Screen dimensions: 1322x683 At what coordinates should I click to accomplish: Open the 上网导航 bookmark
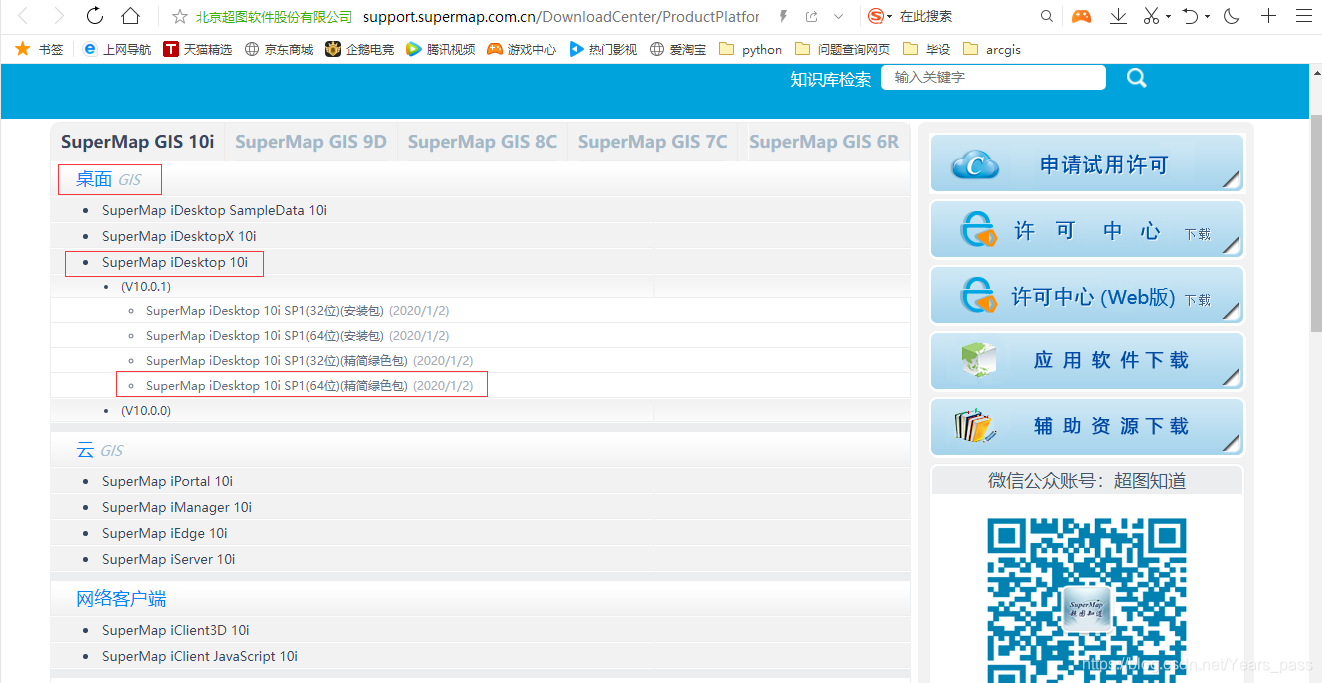pos(117,49)
